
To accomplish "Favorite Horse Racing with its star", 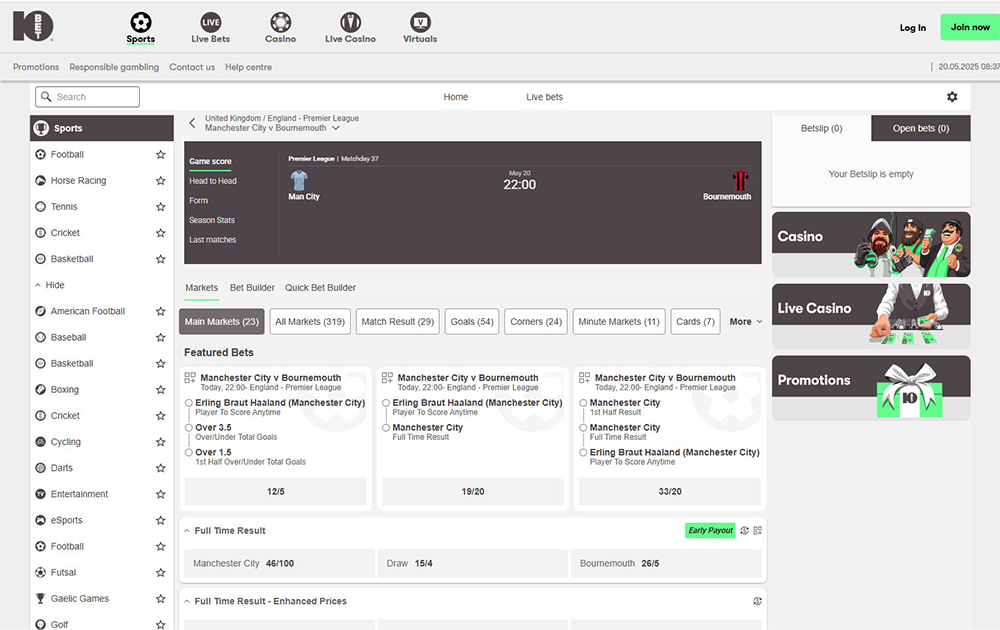I will point(161,180).
